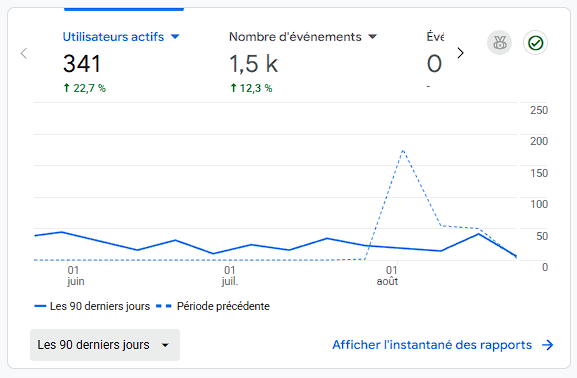Expand the Utilisateurs actifs metric dropdown arrow

175,36
